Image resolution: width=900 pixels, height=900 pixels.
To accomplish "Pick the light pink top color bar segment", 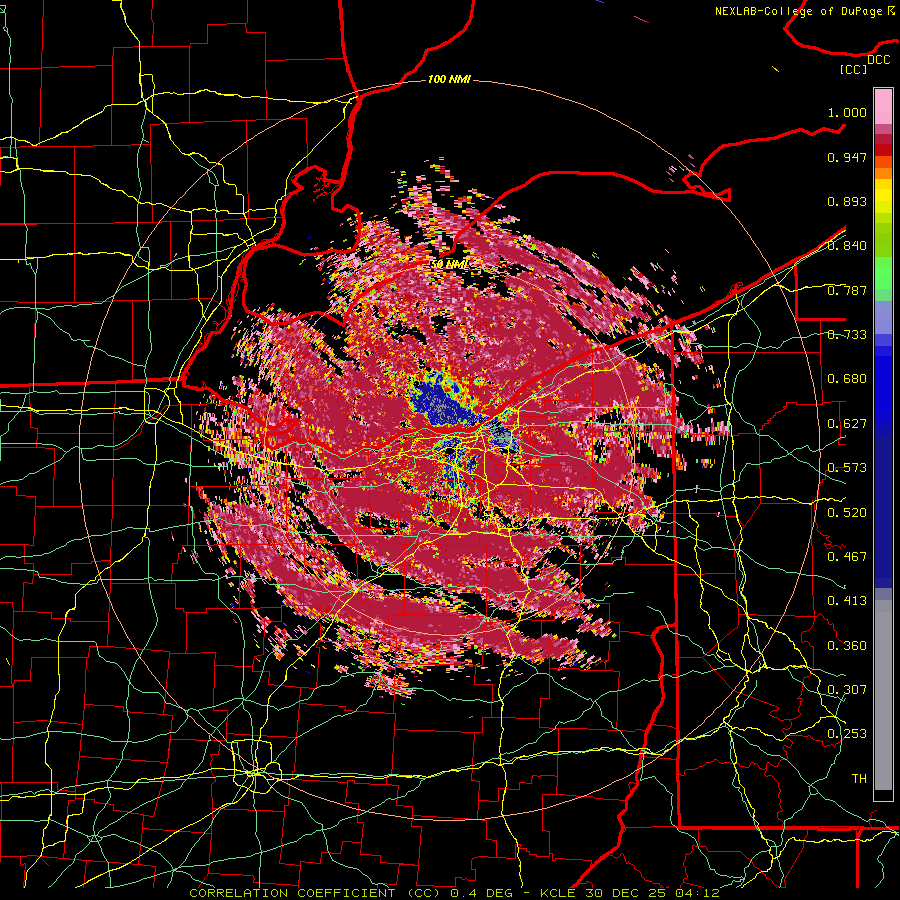I will [x=883, y=107].
